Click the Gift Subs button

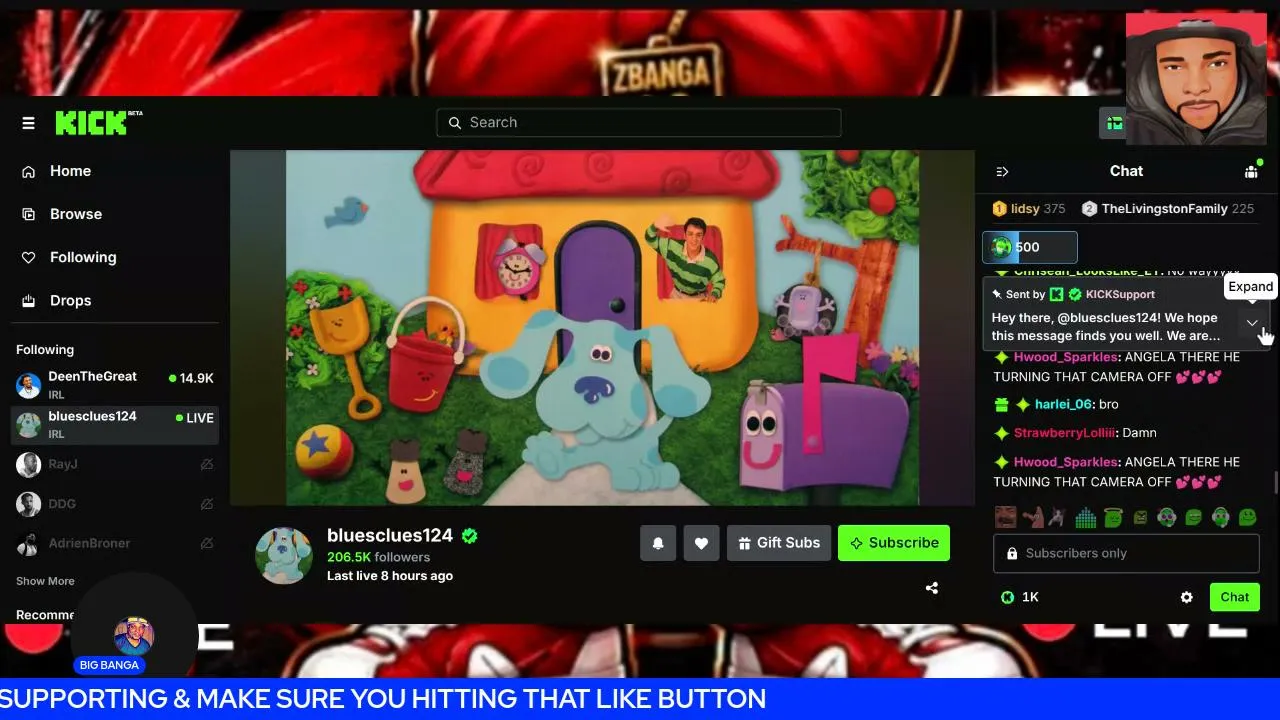(778, 543)
